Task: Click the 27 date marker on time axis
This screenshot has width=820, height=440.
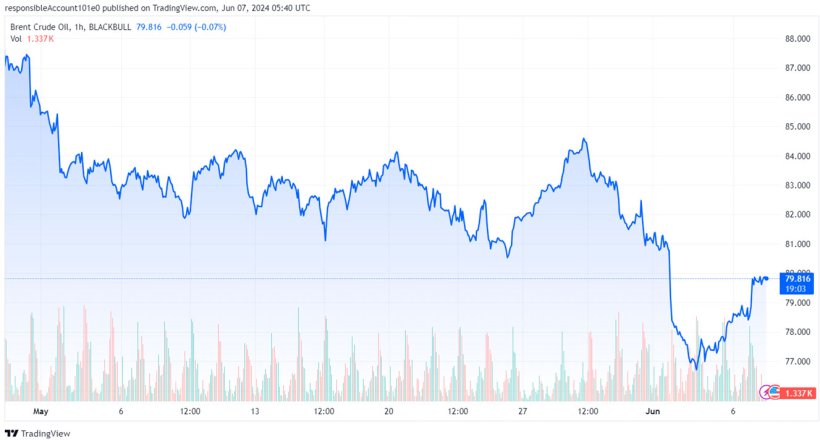Action: [521, 411]
